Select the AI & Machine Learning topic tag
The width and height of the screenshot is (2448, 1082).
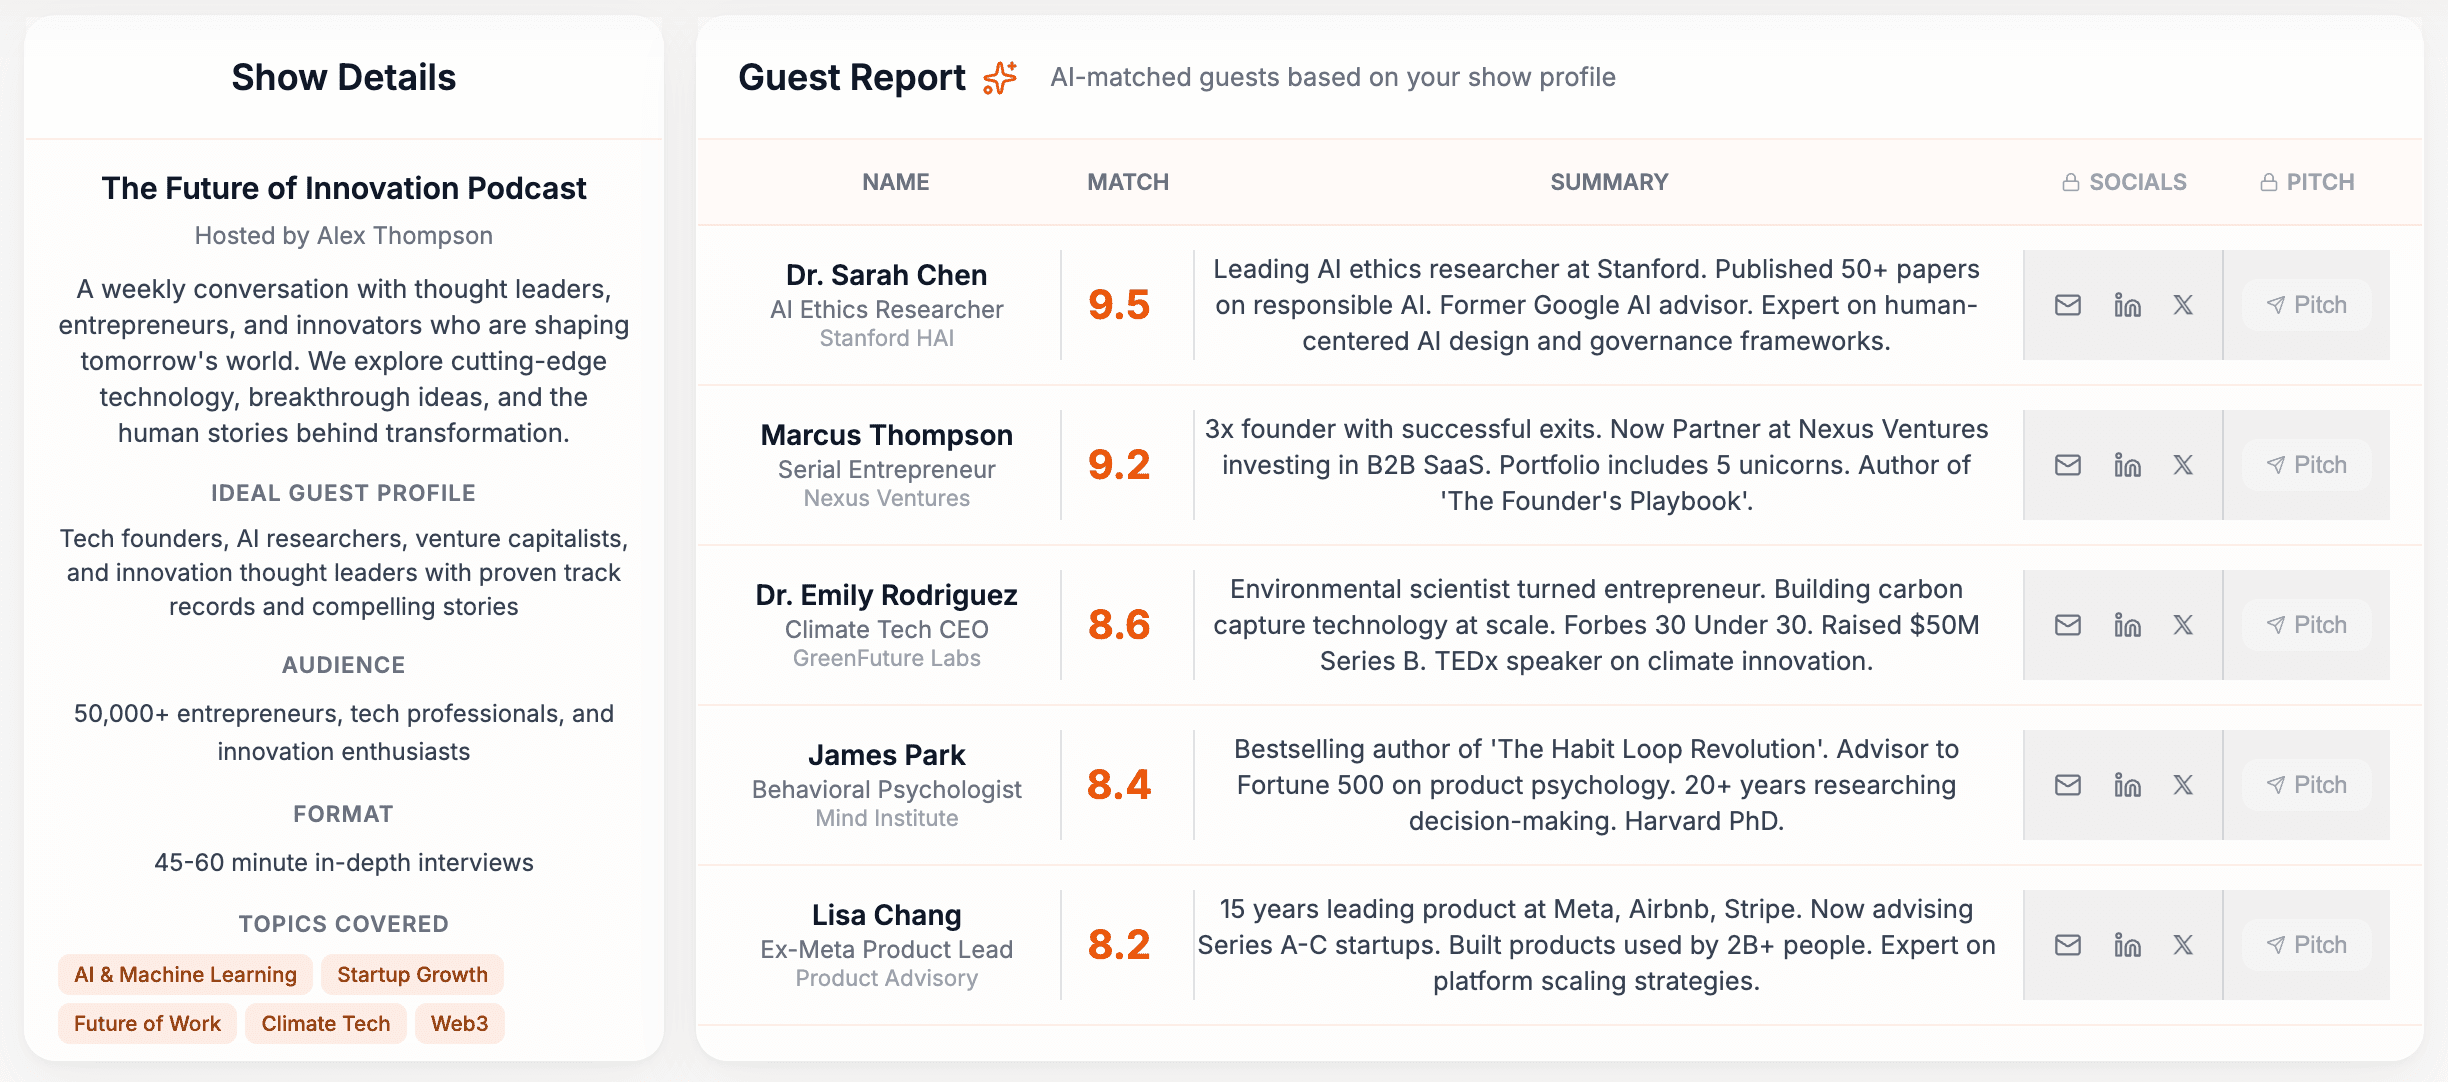coord(185,975)
